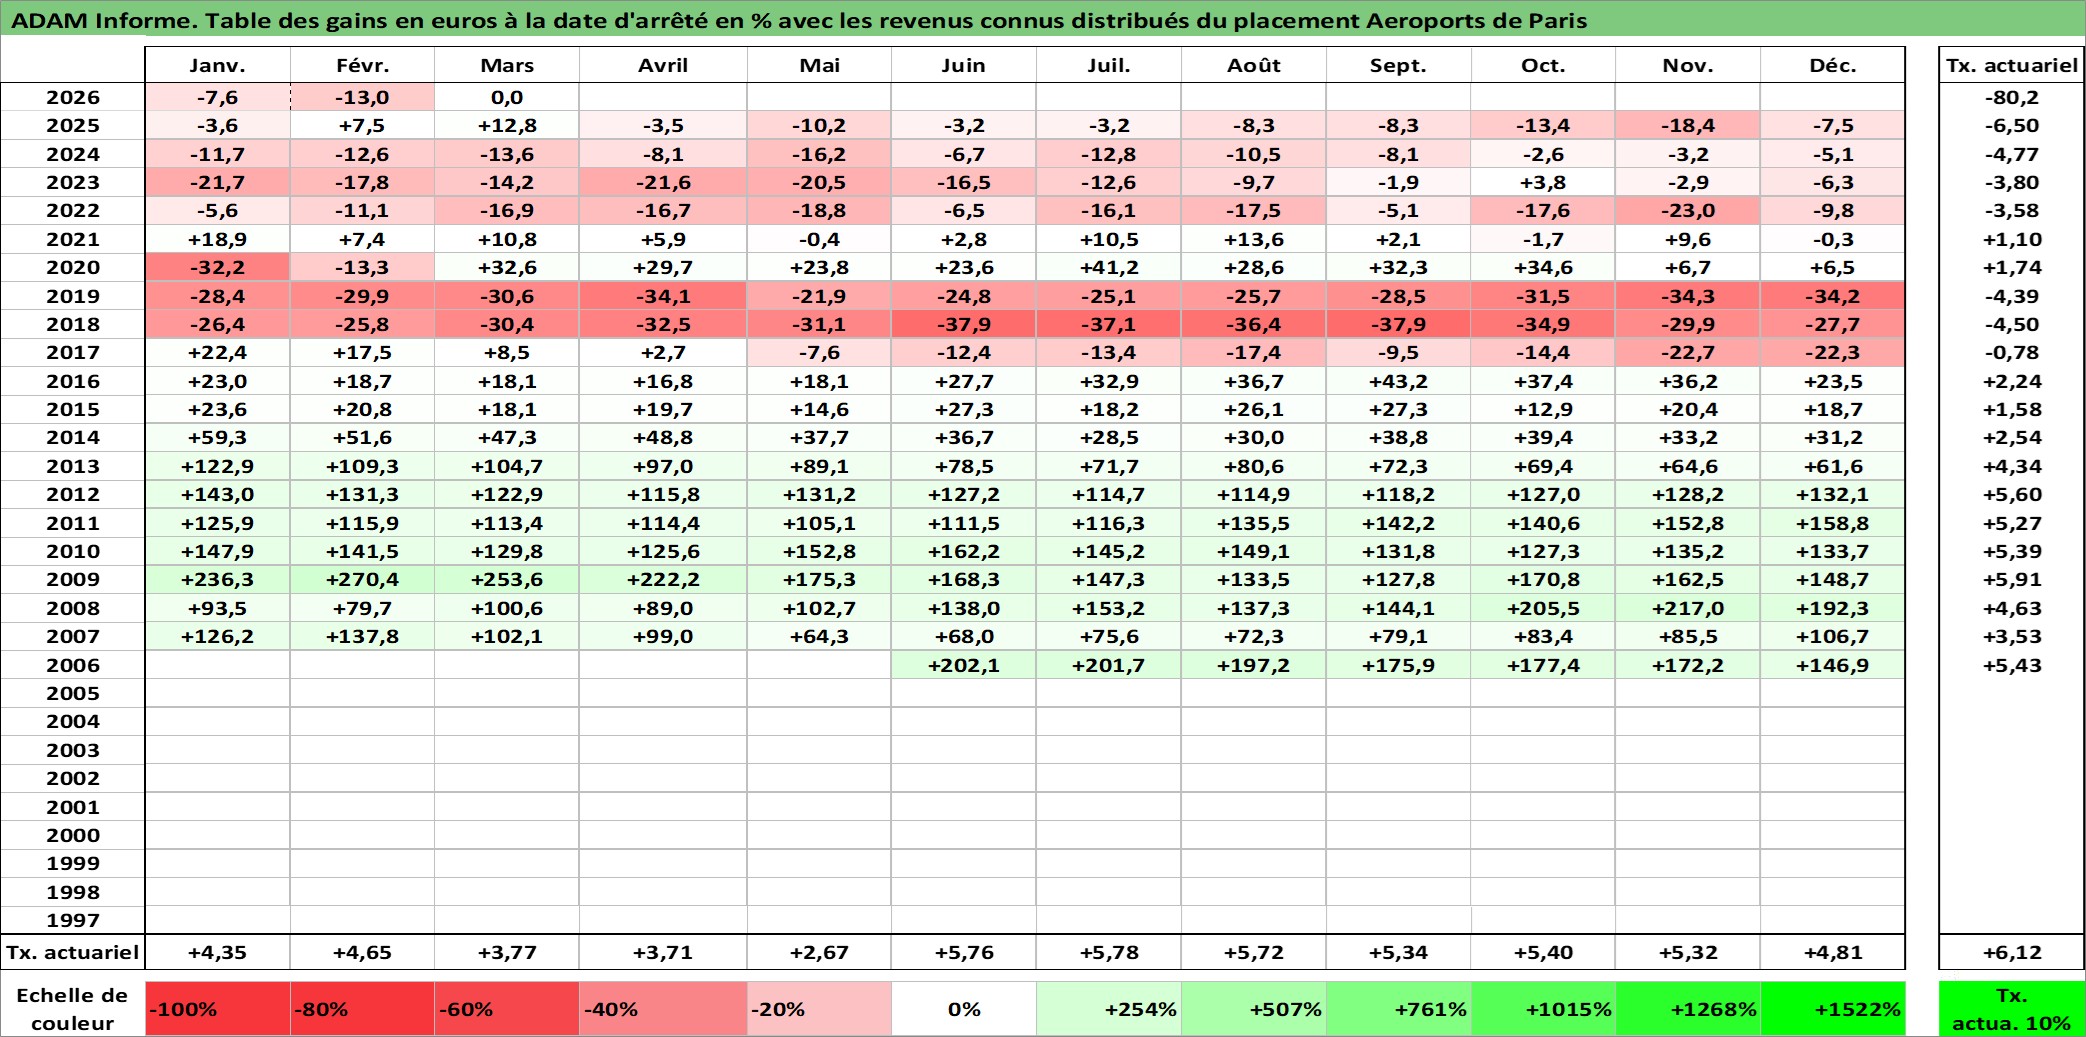The height and width of the screenshot is (1037, 2086).
Task: Click the 'Echelle de couleur' label
Action: pos(73,1009)
